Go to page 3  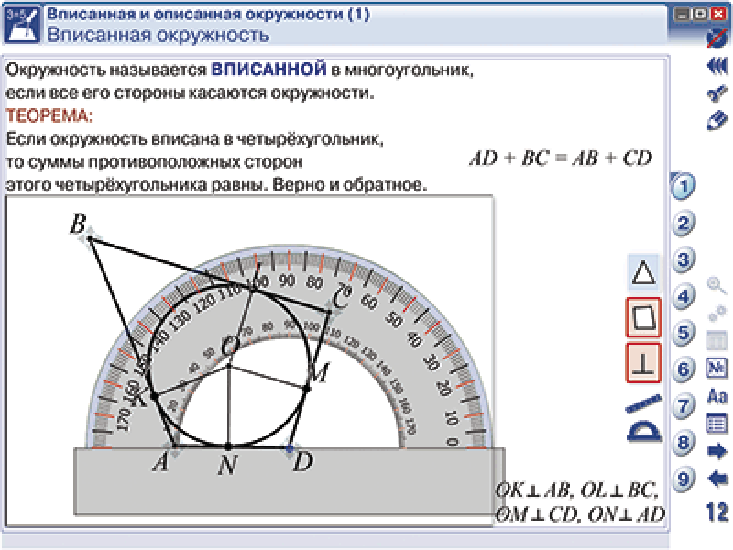coord(682,260)
